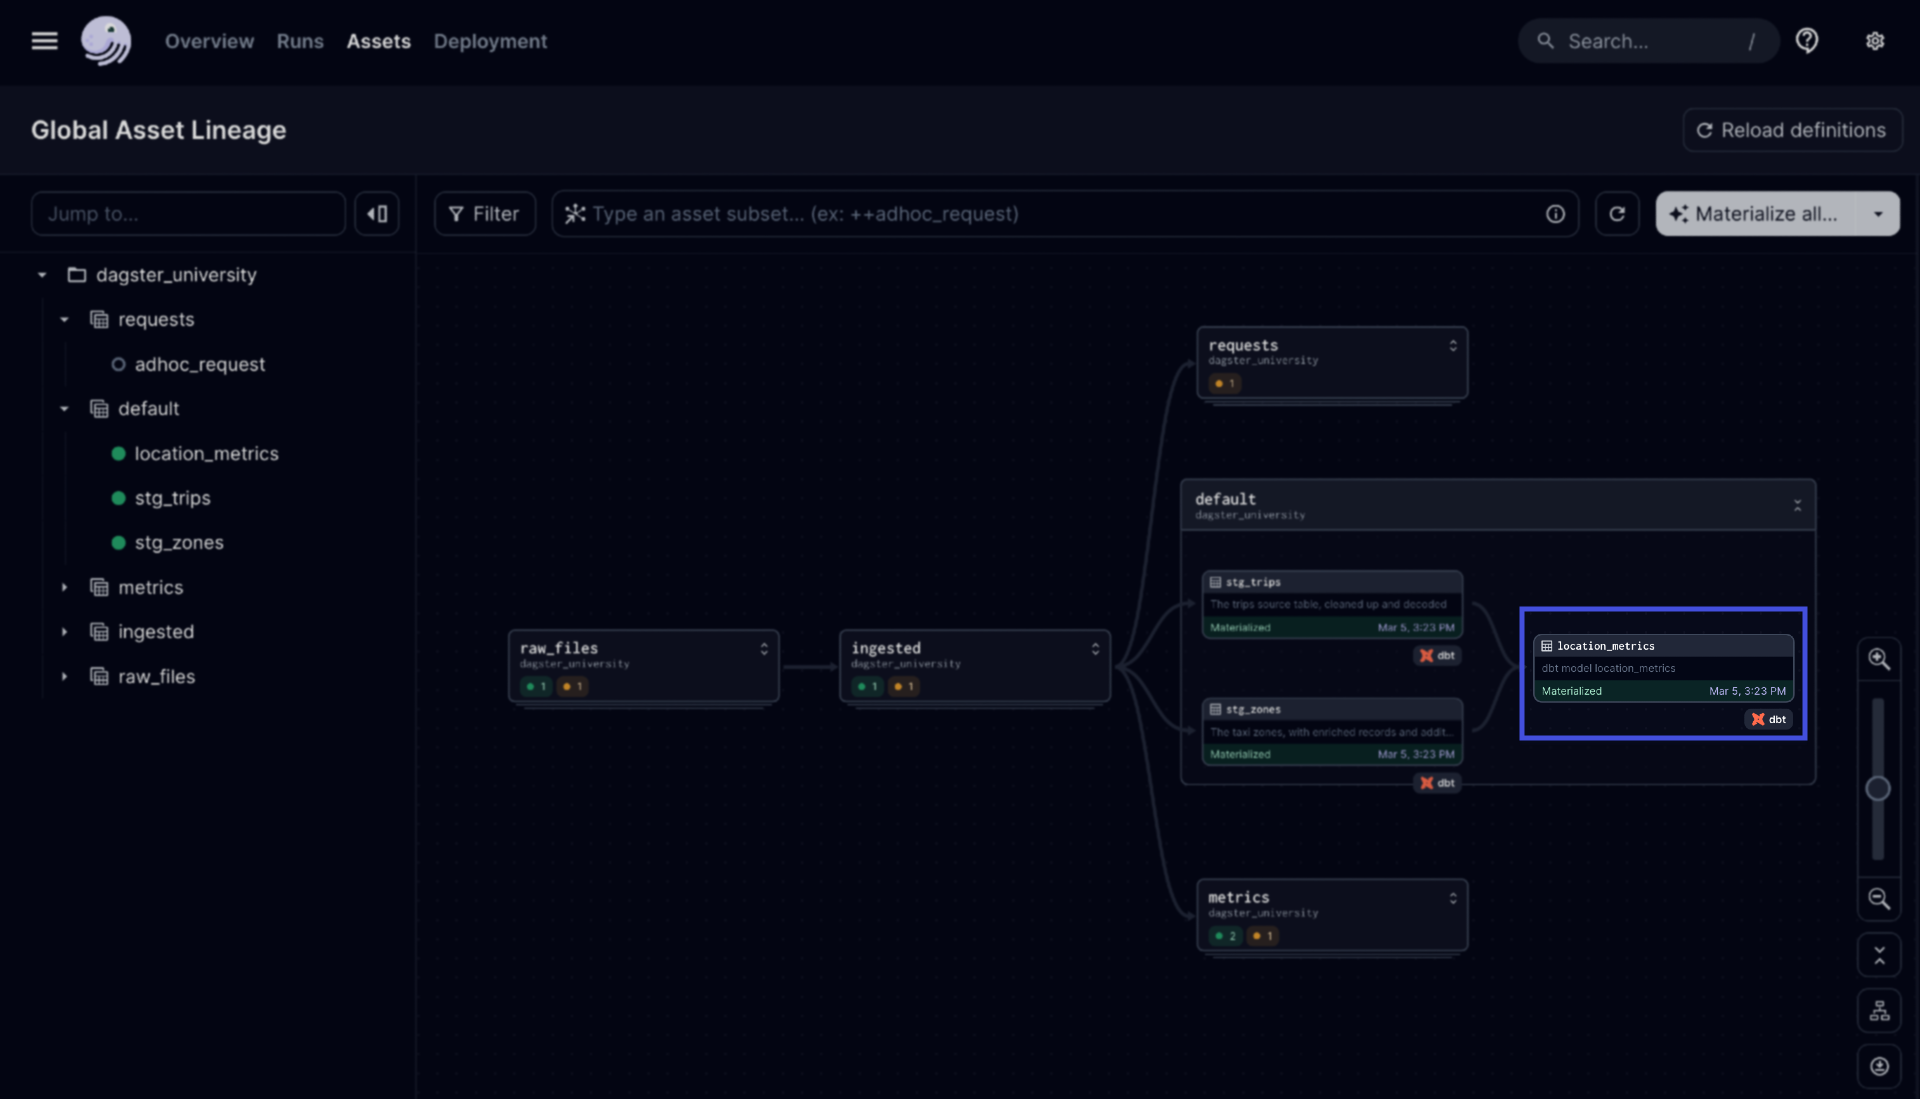
Task: Click Reload definitions button
Action: pos(1792,130)
